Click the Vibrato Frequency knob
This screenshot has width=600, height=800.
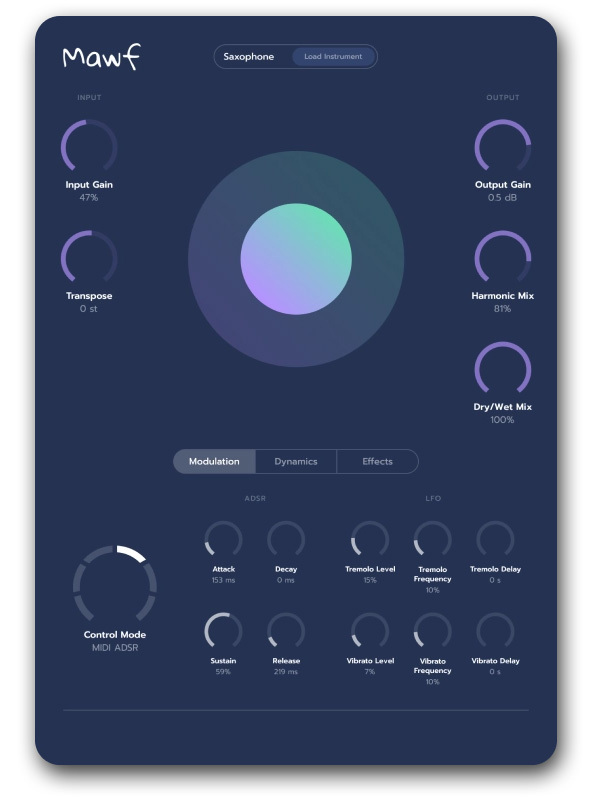click(x=432, y=631)
